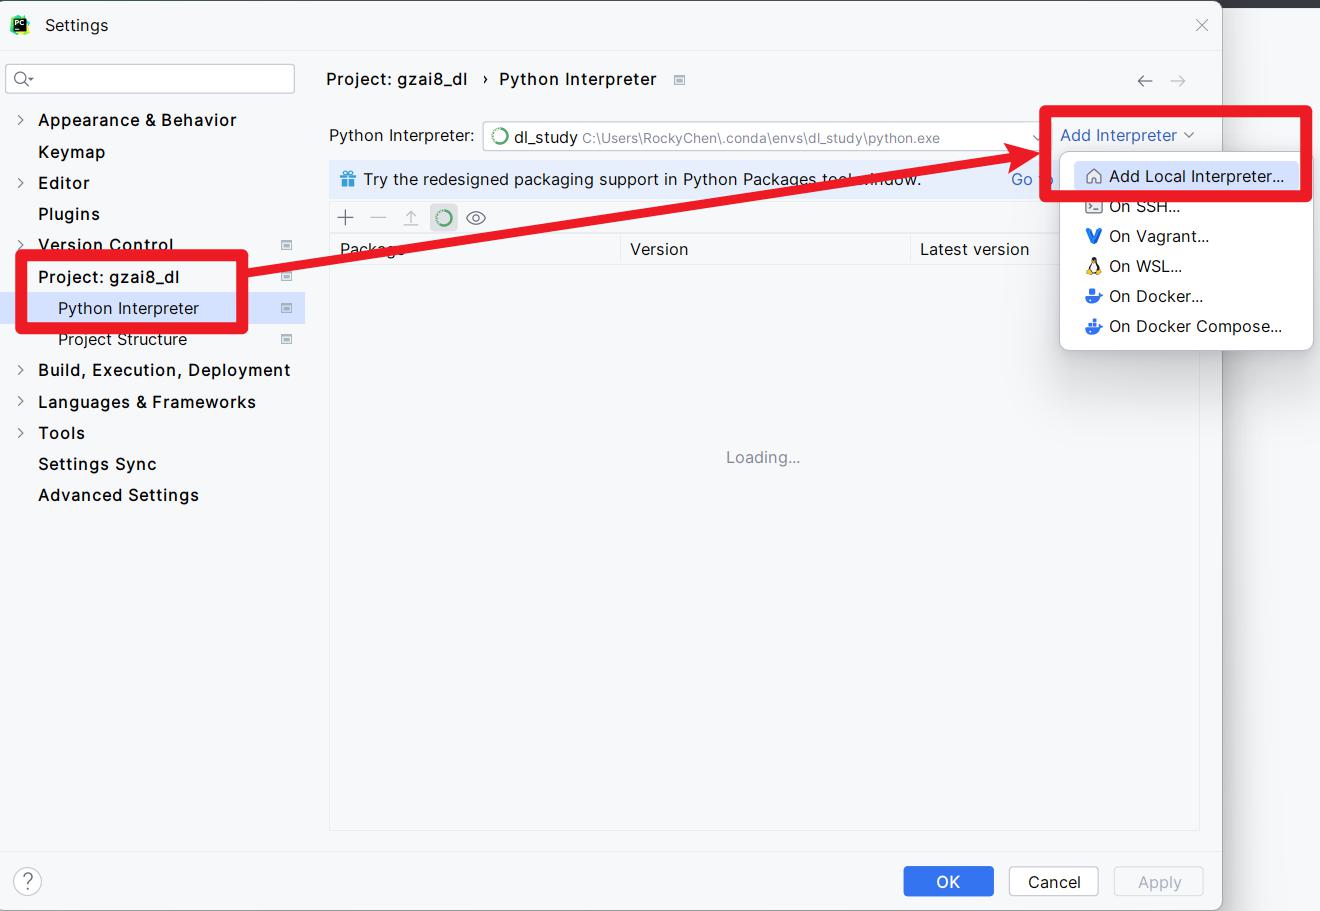Choose On WSL... from the interpreter menu
Viewport: 1320px width, 911px height.
tap(1186, 266)
